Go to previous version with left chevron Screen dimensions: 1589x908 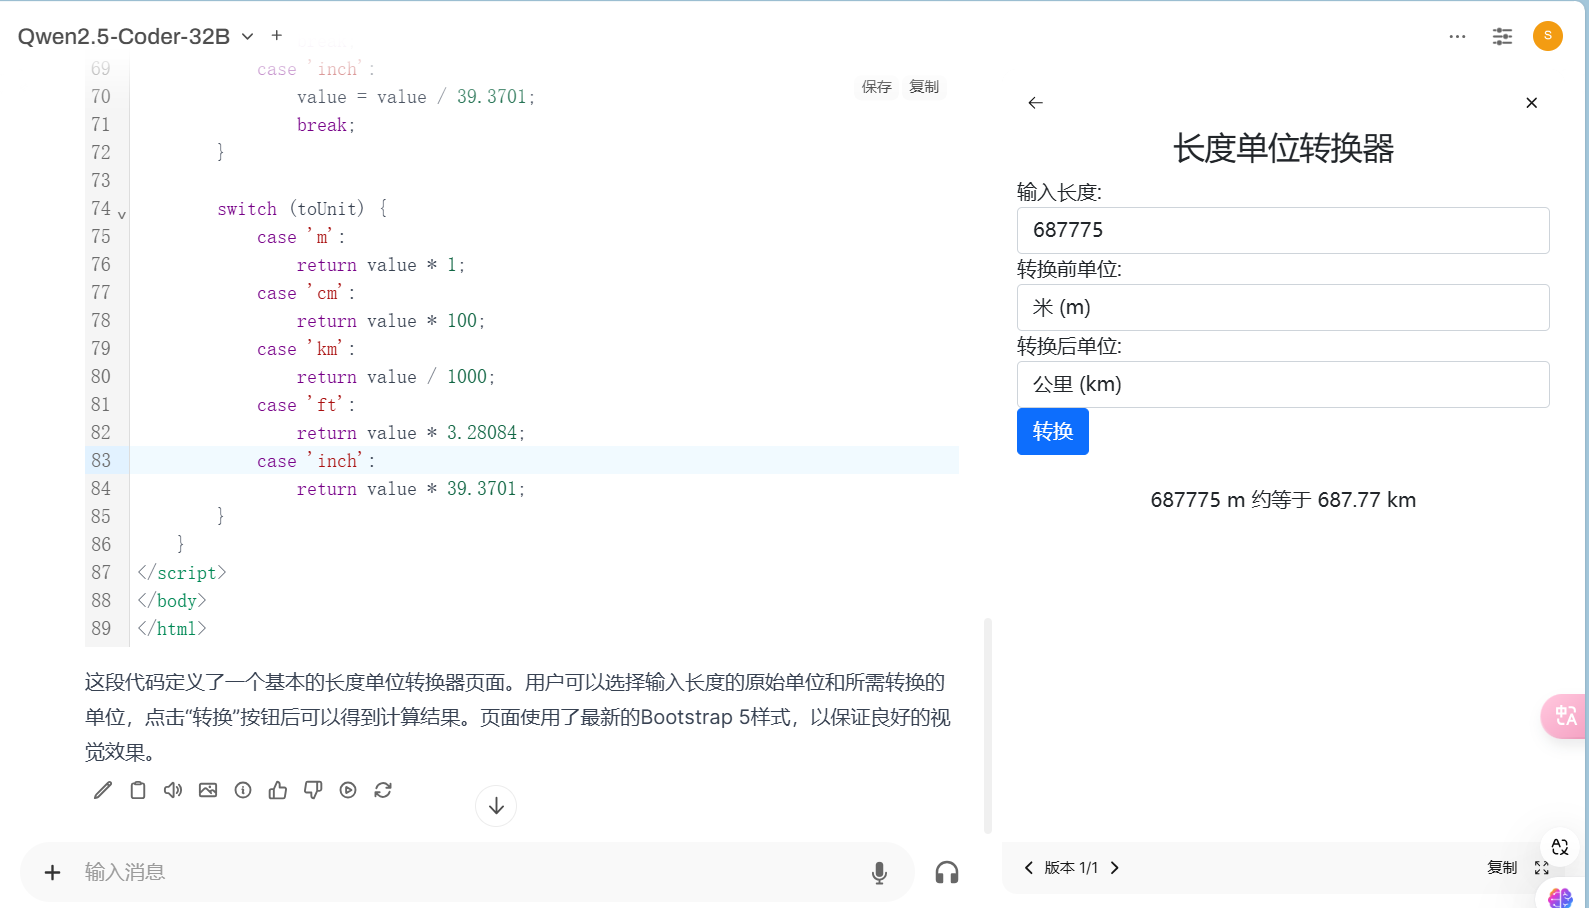click(1029, 868)
